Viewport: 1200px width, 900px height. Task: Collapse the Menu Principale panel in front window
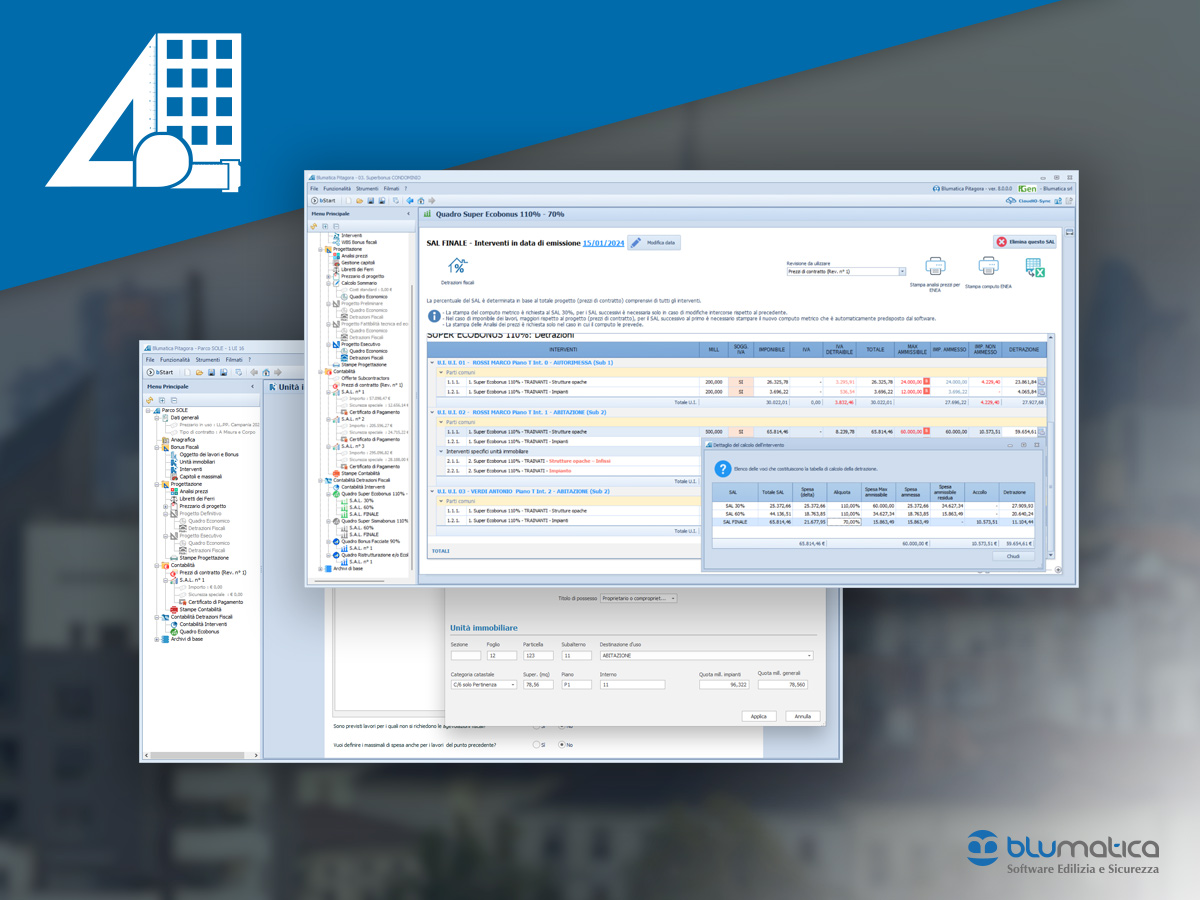[x=408, y=214]
